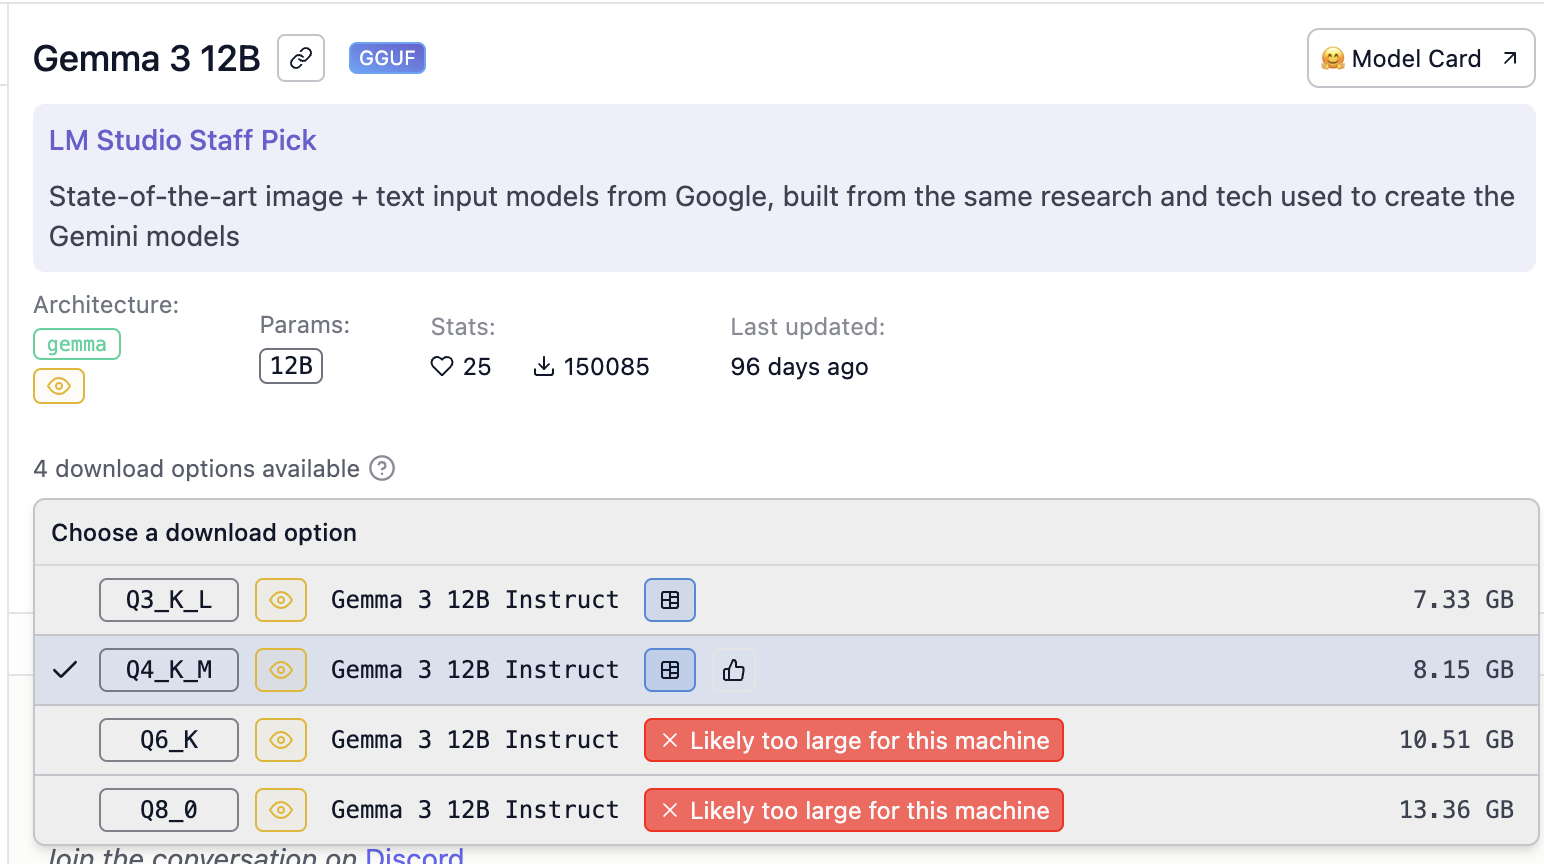Screen dimensions: 1544x864
Task: Click the 8.15 GB size value
Action: point(1463,670)
